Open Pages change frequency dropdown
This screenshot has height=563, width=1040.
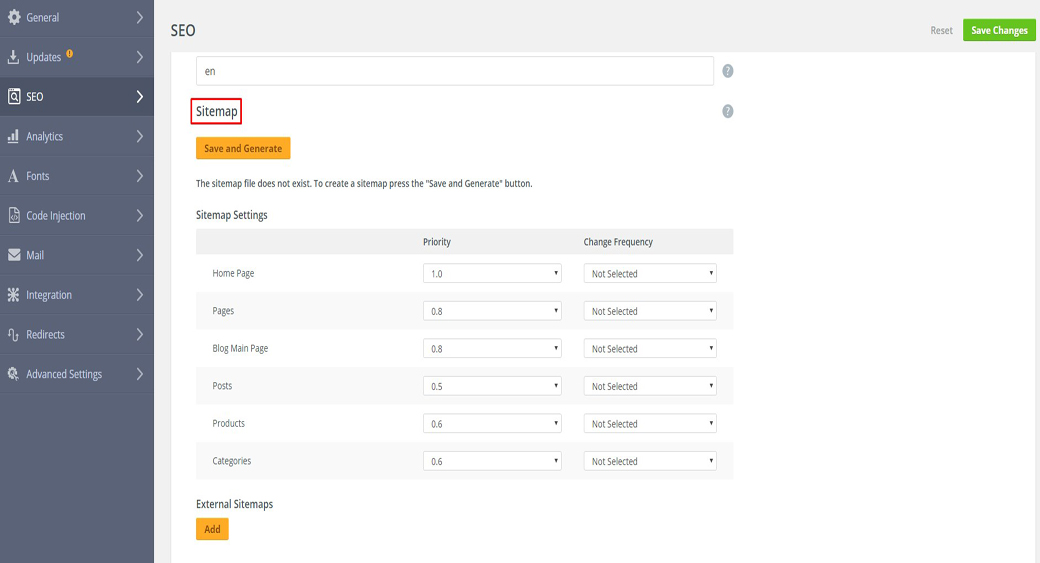click(x=650, y=311)
